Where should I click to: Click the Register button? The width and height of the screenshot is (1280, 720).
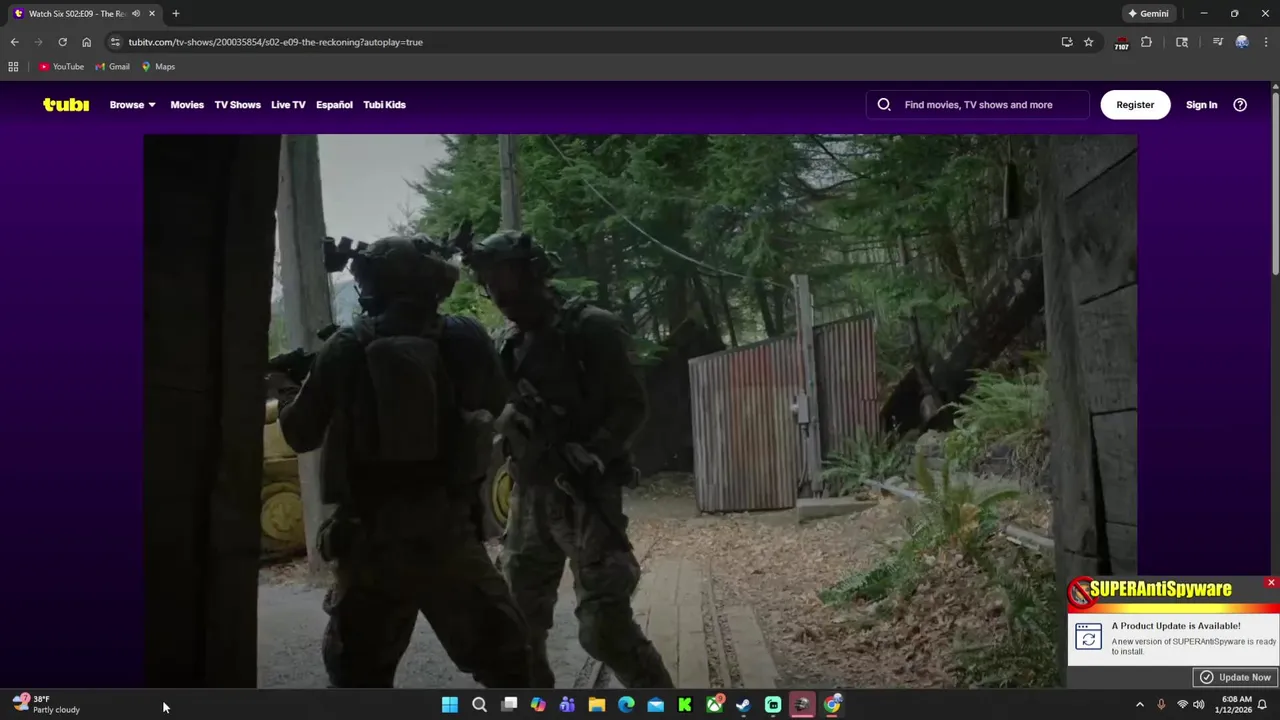(1135, 104)
